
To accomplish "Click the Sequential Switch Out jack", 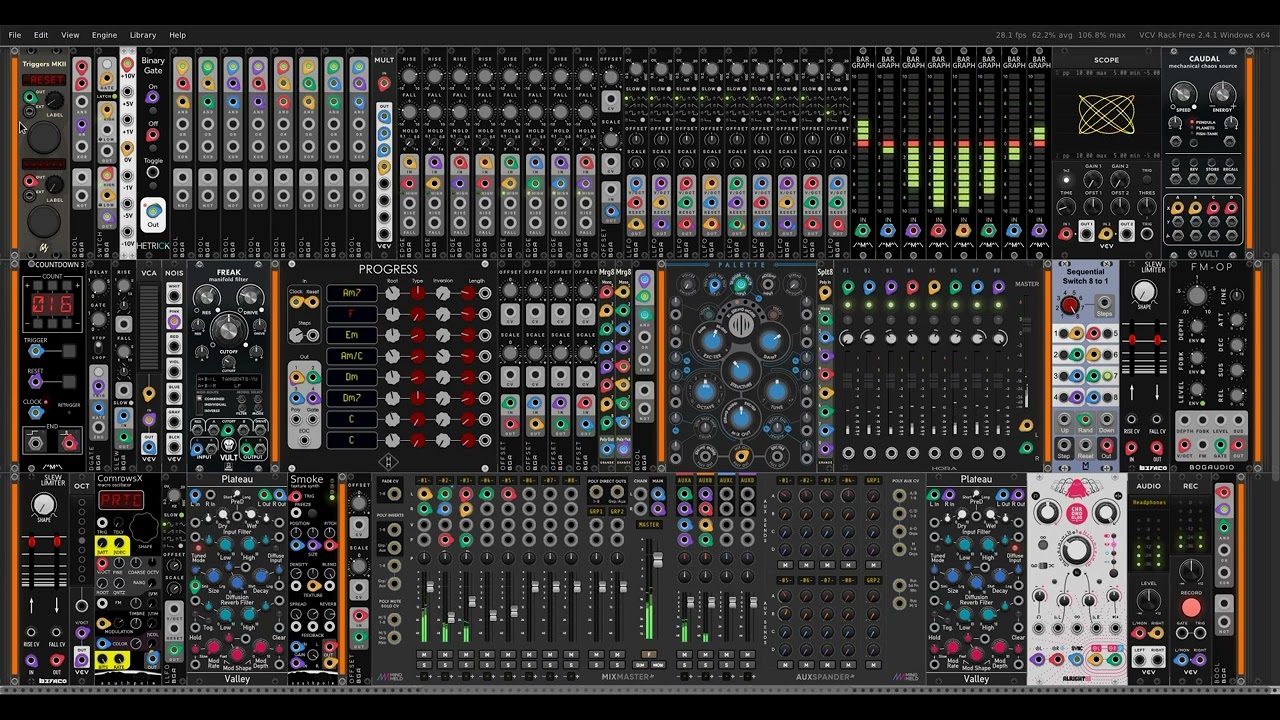I will click(x=1106, y=445).
